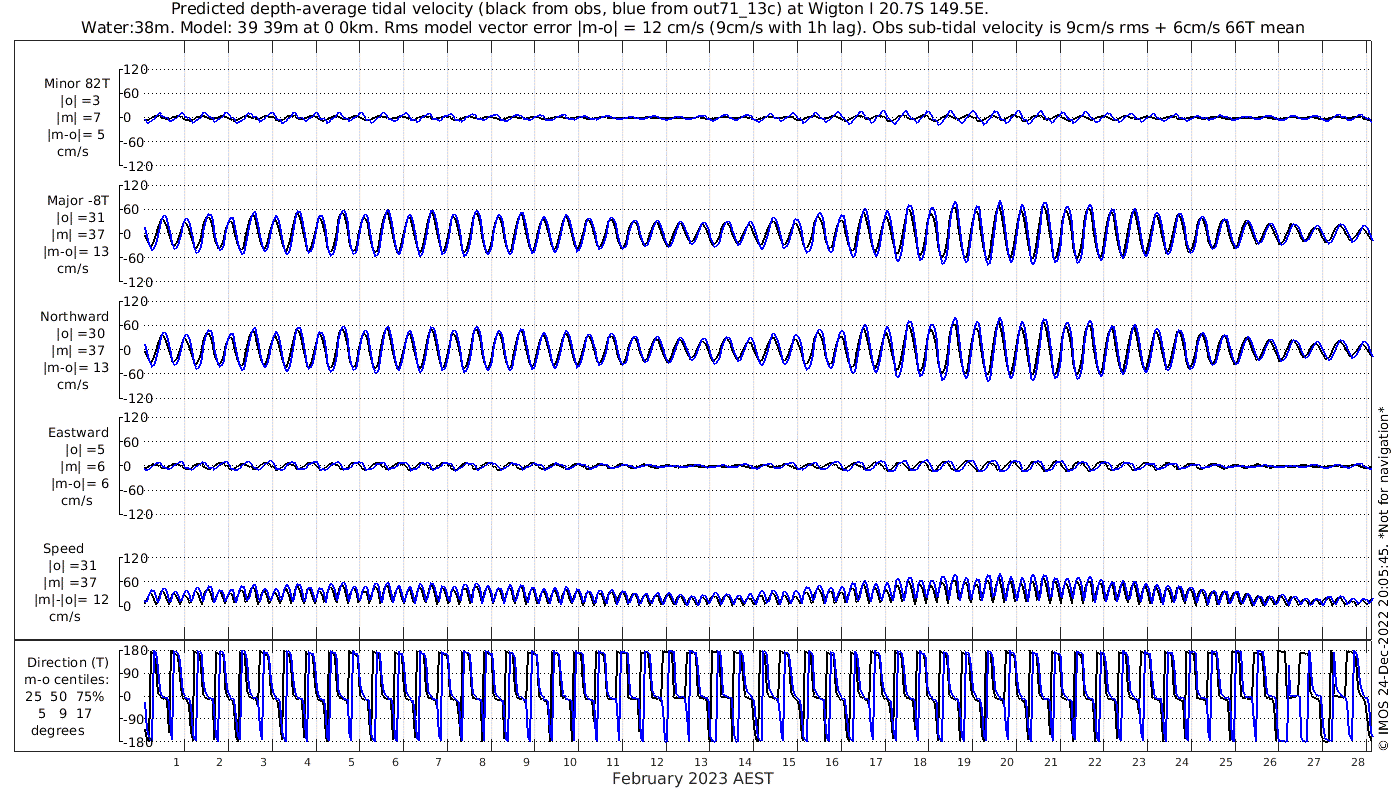Screen dimensions: 1400x800
Task: Select "|m|-|o|= 12" under Speed
Action: click(71, 600)
